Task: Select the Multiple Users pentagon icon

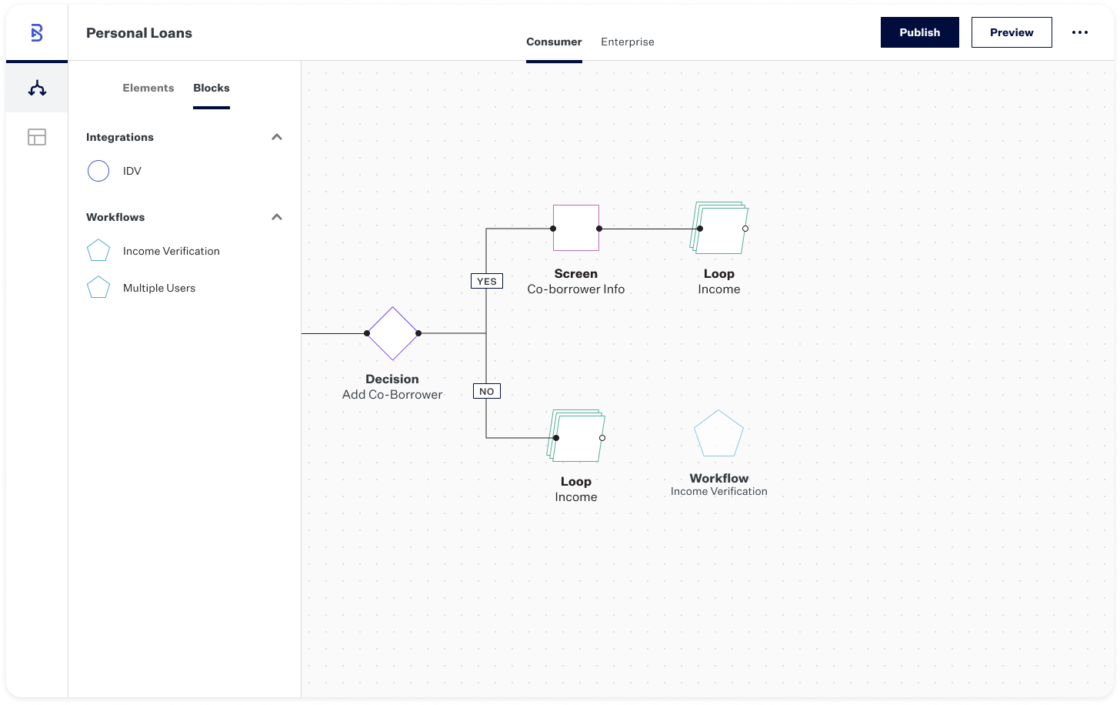Action: (98, 288)
